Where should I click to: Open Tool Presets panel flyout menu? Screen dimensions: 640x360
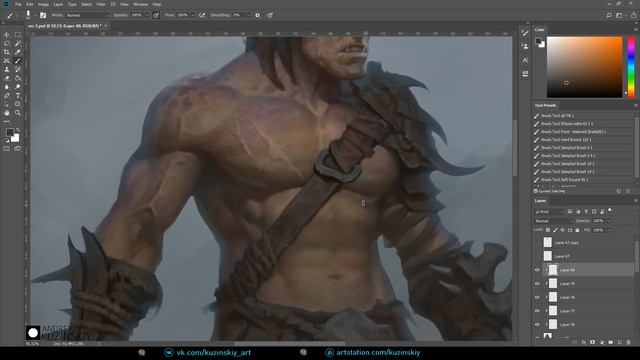click(x=636, y=105)
